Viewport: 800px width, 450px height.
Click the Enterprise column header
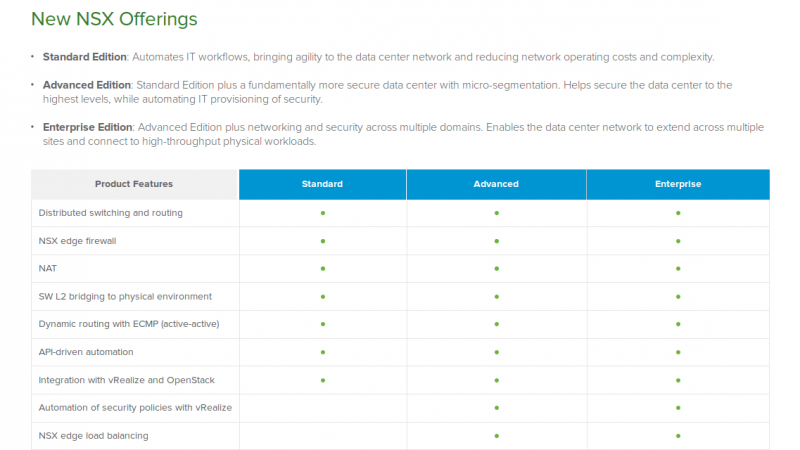678,184
